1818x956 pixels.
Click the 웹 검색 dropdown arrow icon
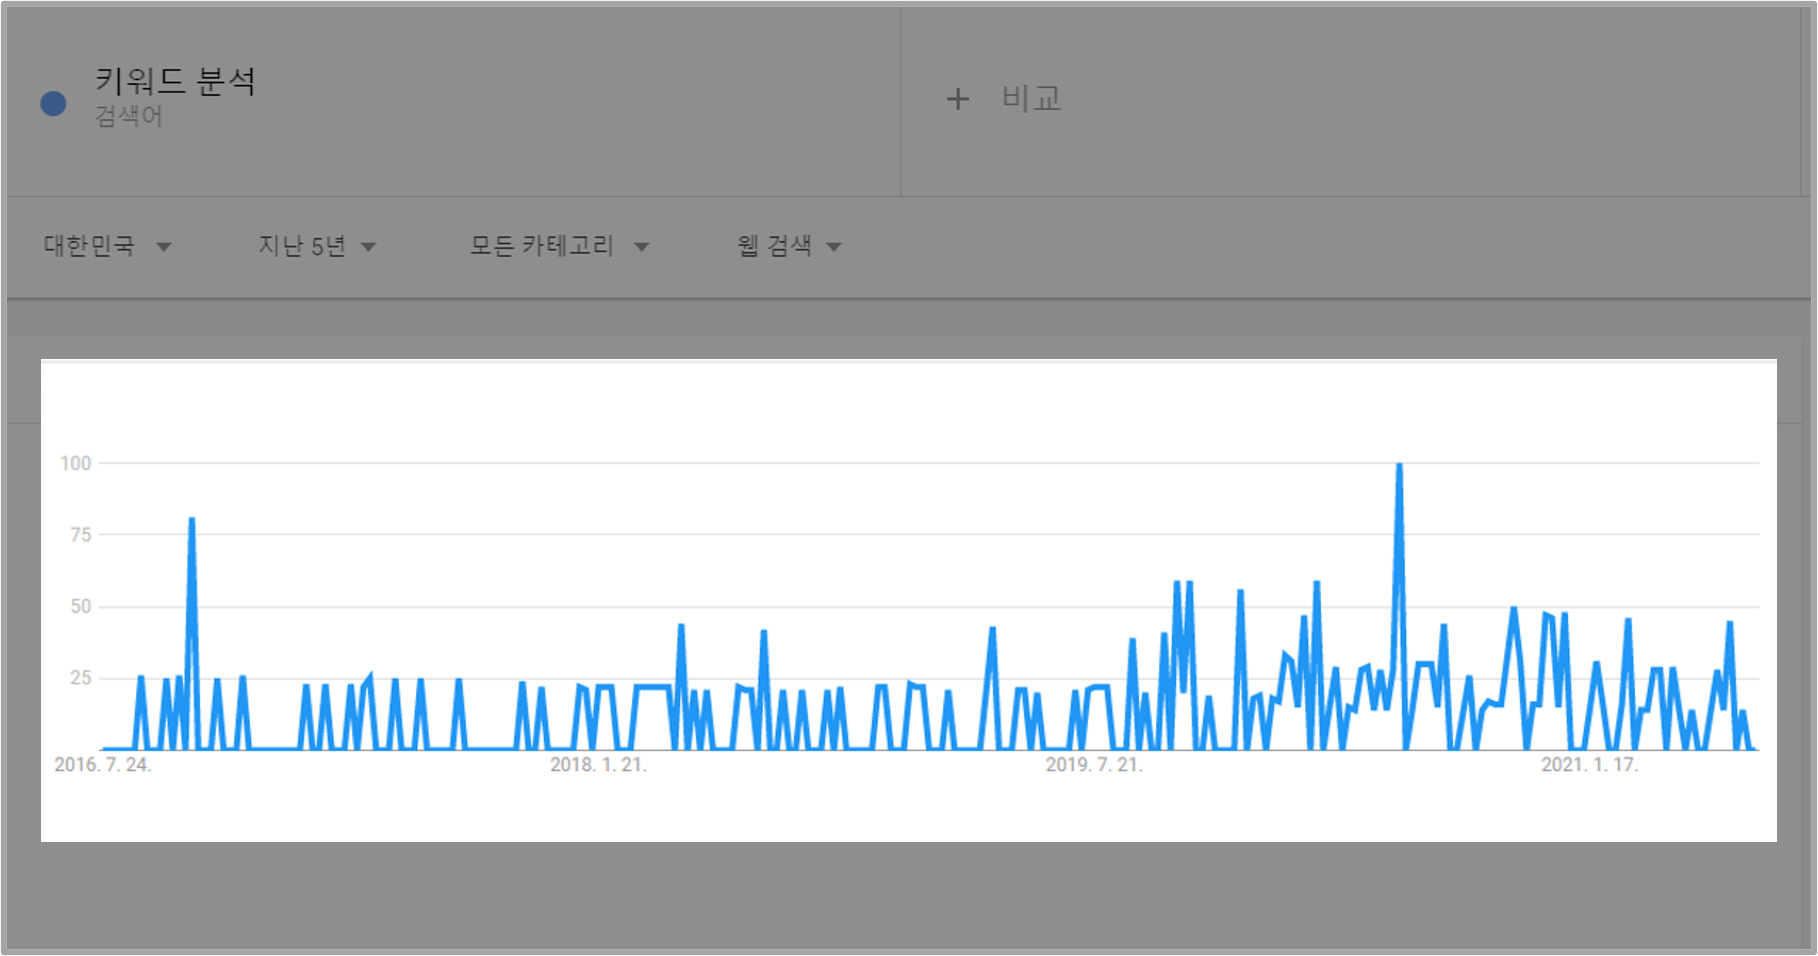click(837, 245)
